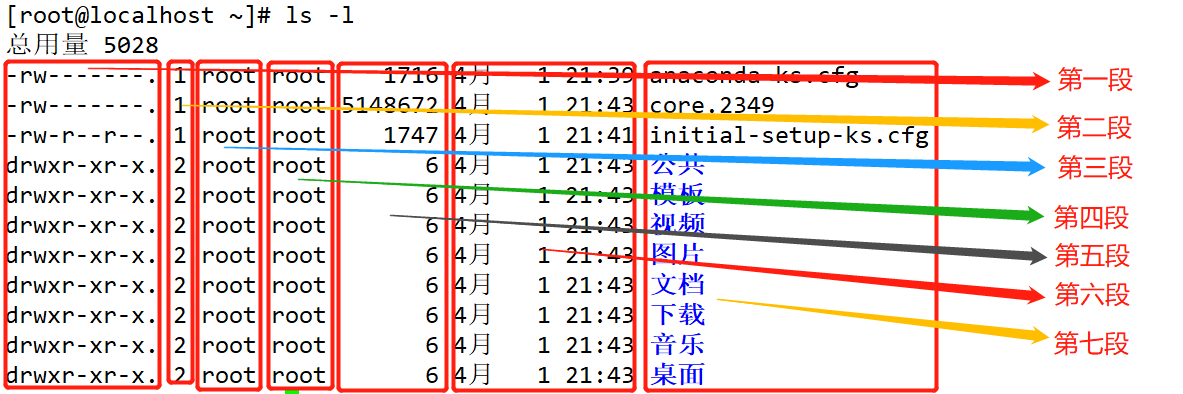The image size is (1183, 394).
Task: Click the 图片 directory name
Action: point(678,254)
